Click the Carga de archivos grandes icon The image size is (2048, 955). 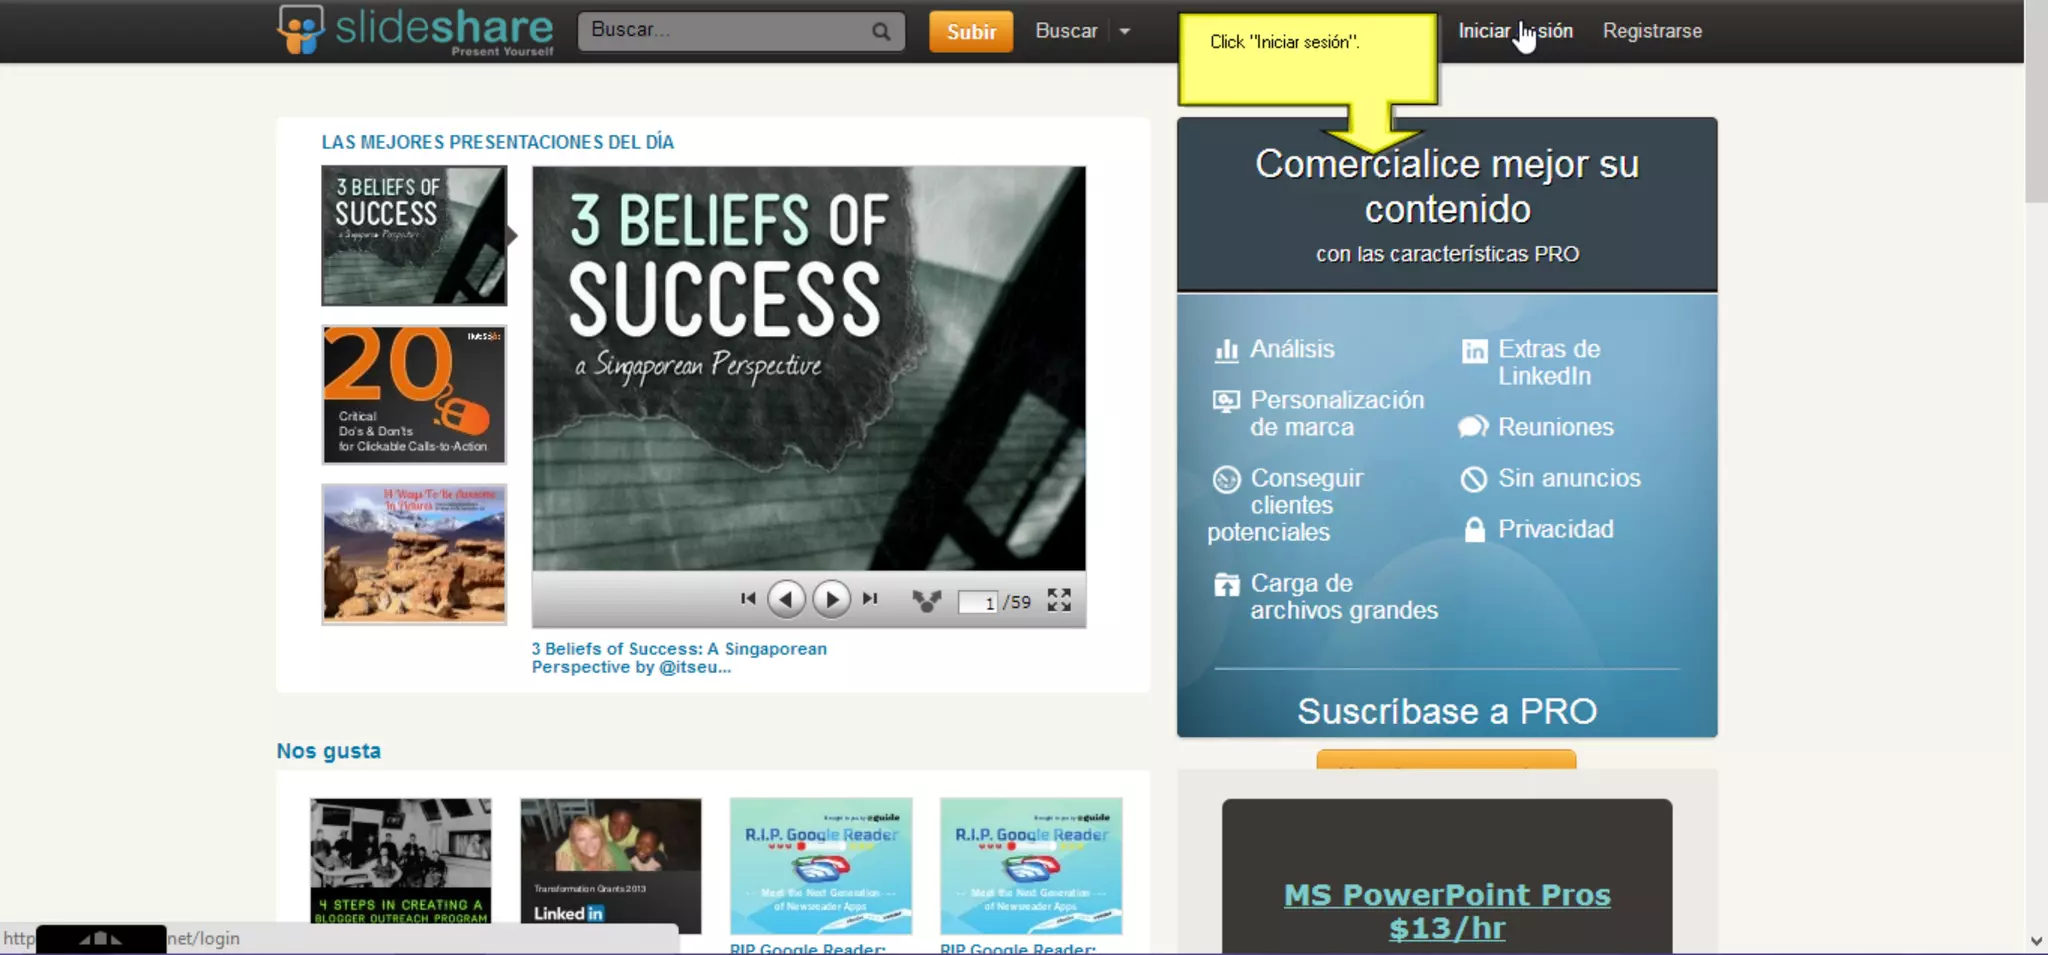tap(1226, 584)
